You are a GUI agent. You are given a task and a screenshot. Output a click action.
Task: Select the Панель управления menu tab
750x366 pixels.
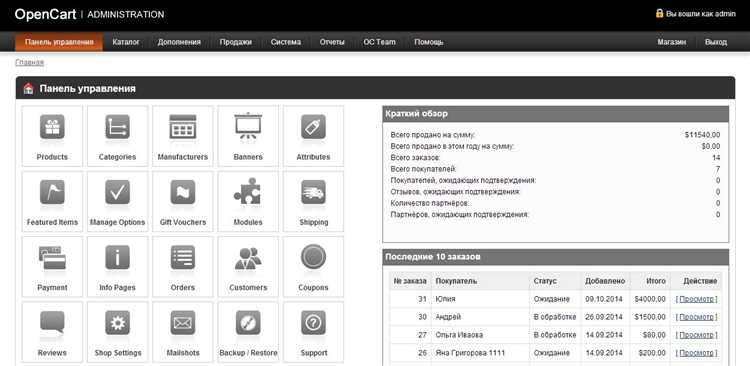point(59,42)
